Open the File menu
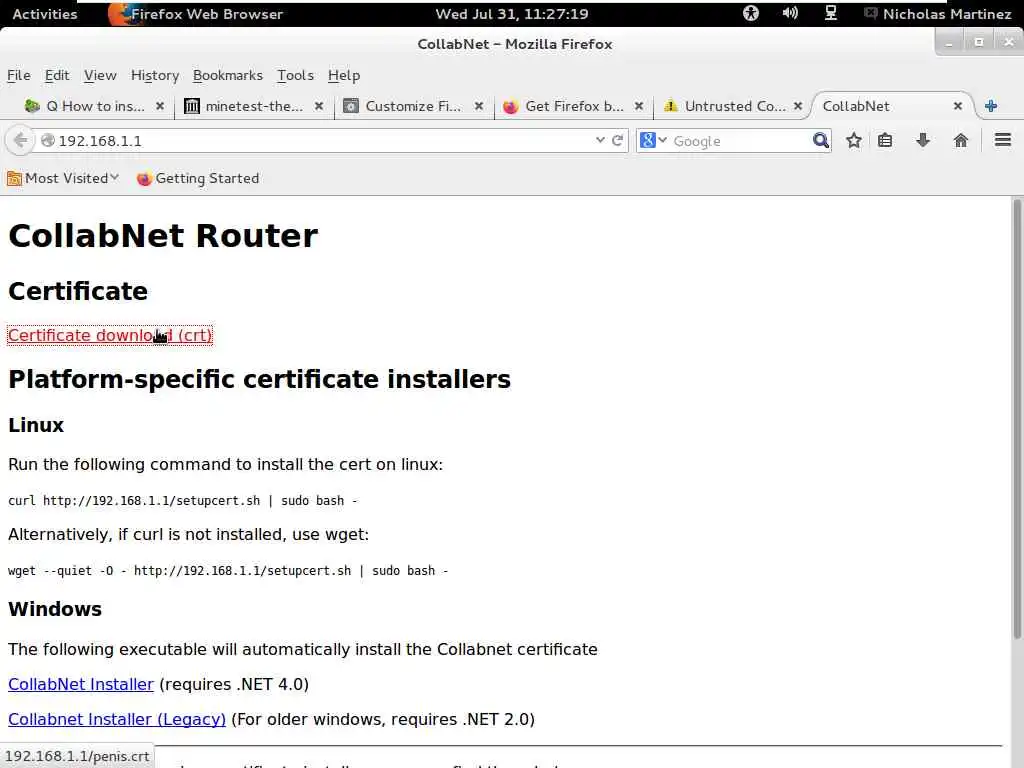 (19, 76)
